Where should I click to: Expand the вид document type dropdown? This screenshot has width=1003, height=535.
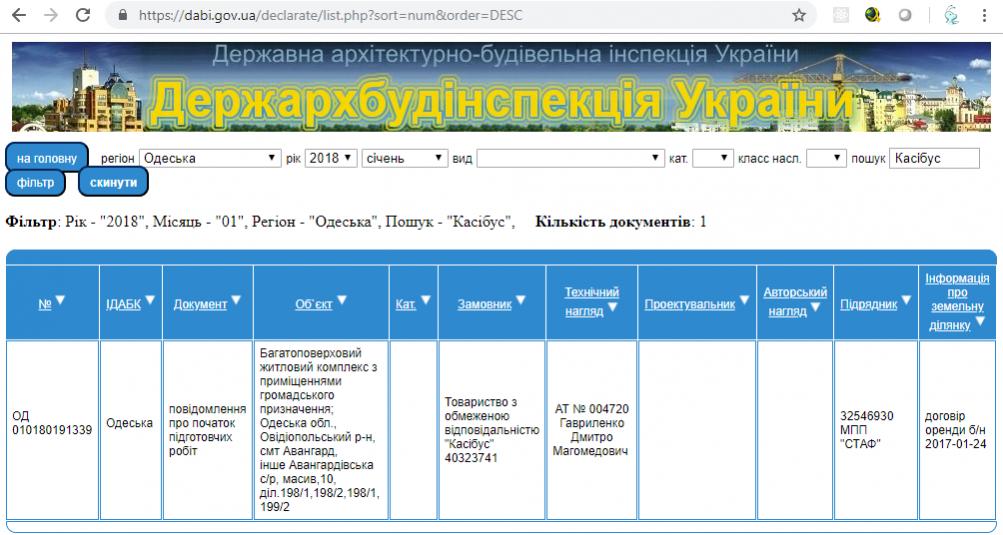570,158
